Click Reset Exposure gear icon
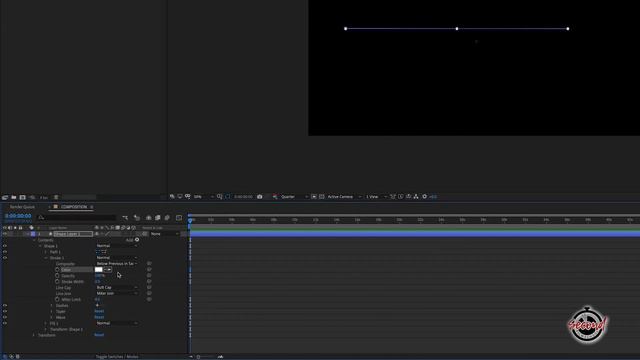The image size is (640, 360). coord(424,197)
